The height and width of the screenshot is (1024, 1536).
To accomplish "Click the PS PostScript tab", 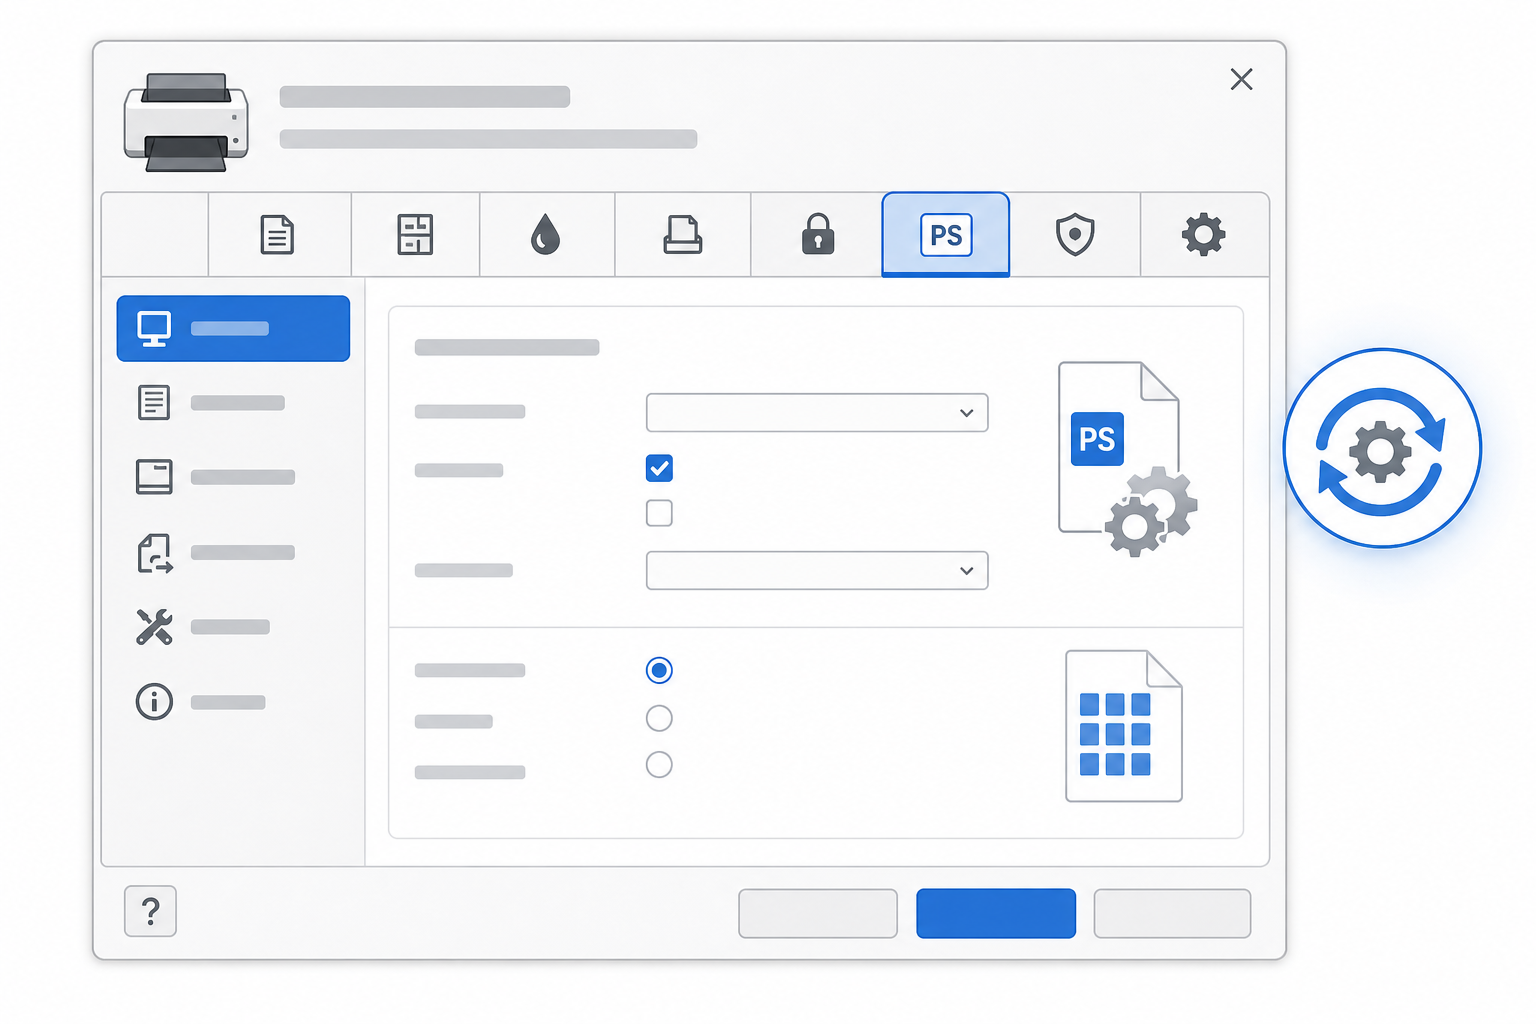I will point(946,235).
